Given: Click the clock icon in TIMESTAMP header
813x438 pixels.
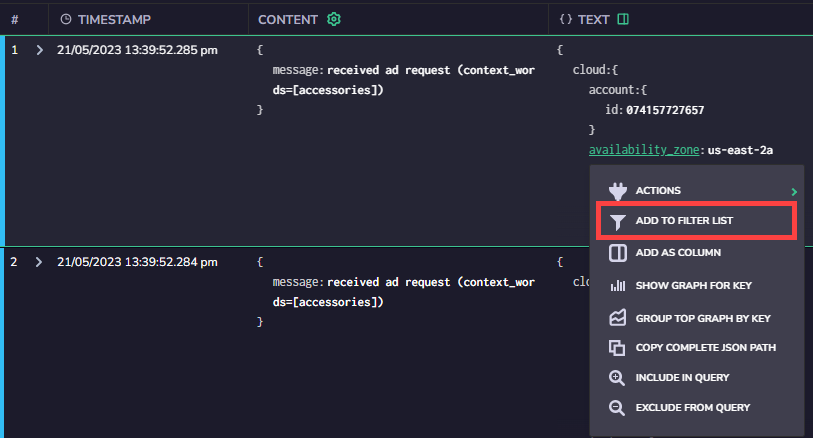Looking at the screenshot, I should tap(66, 19).
